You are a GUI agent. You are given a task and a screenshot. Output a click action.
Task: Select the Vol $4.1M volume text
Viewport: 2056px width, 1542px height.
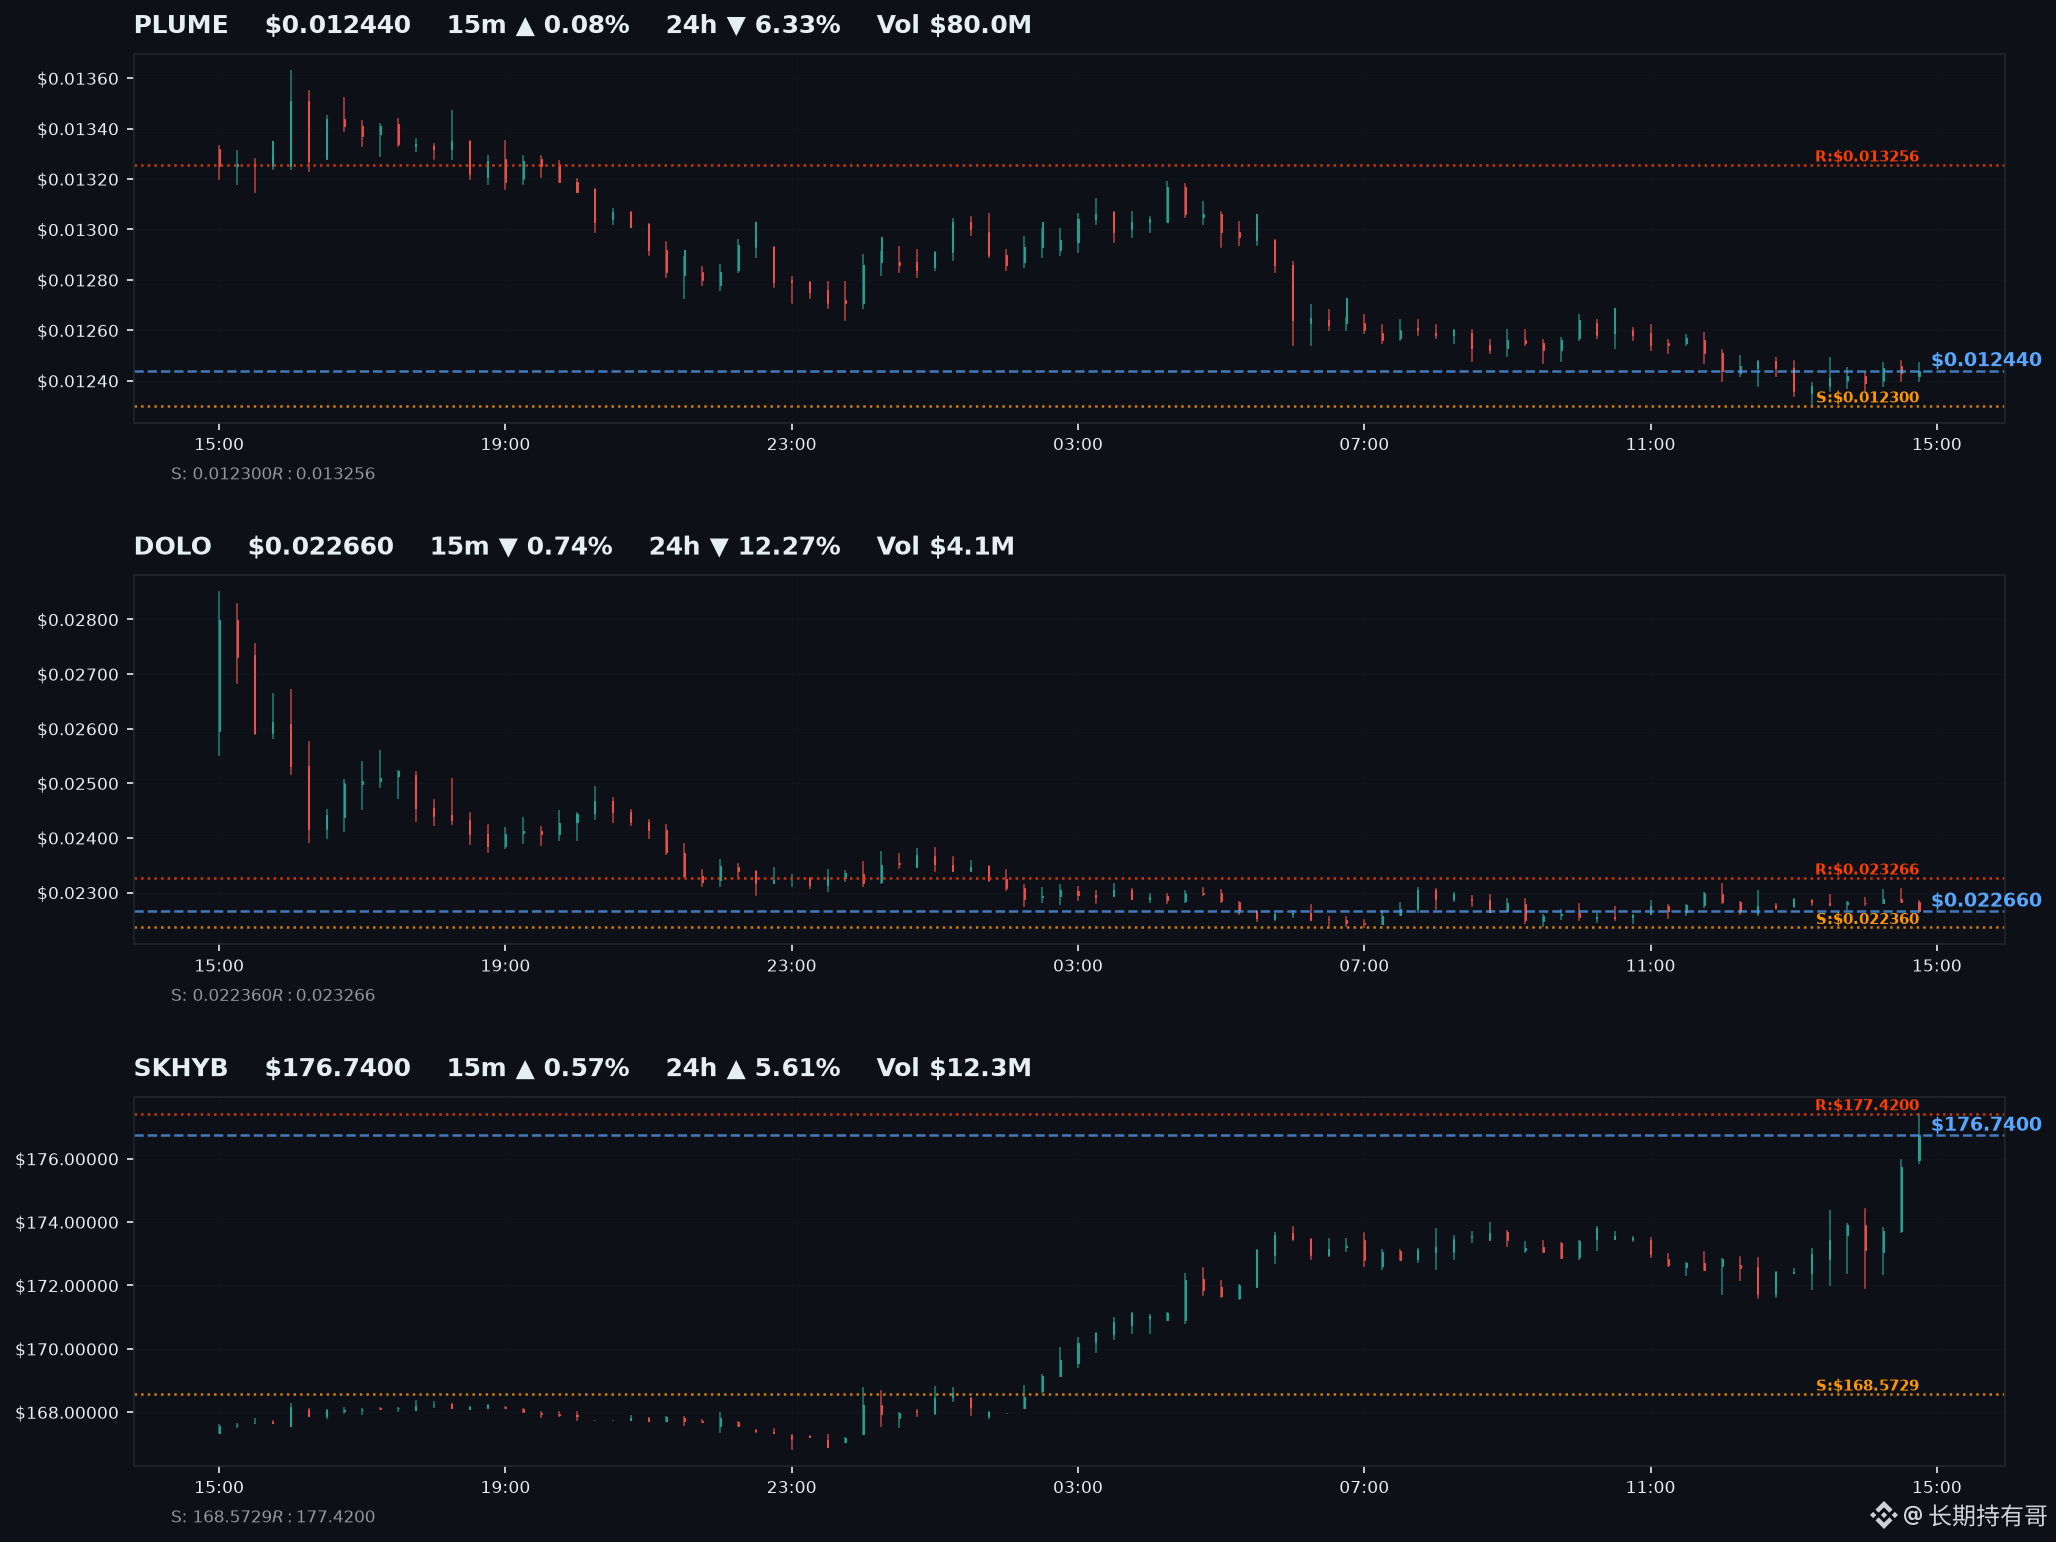coord(946,546)
